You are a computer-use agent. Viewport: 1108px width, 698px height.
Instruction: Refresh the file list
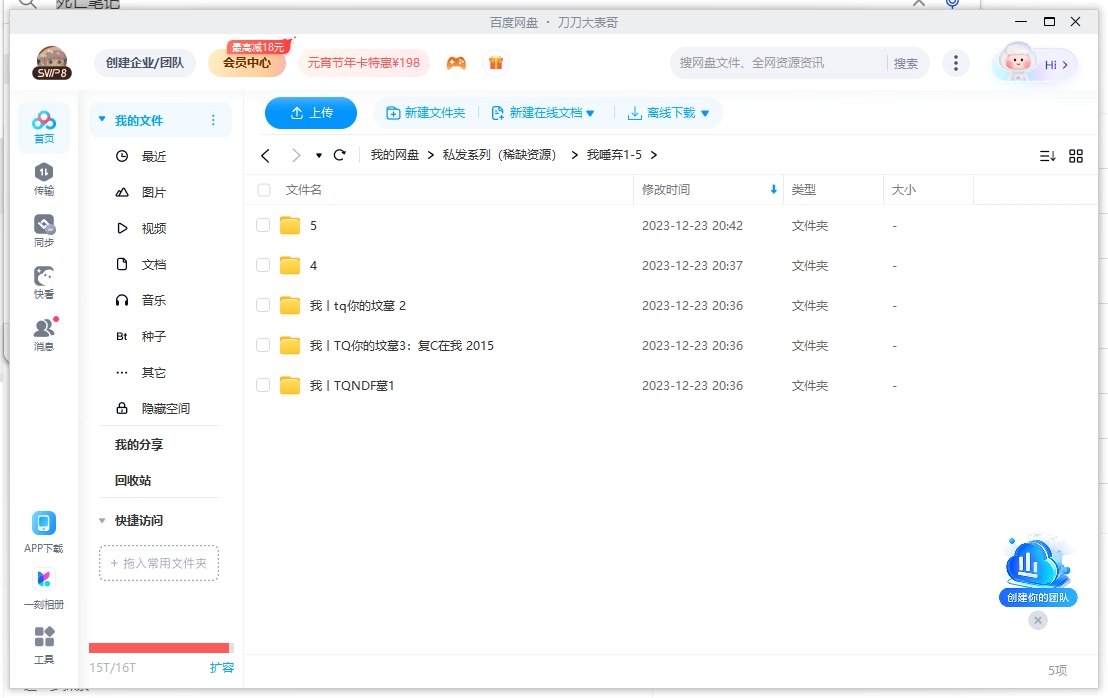click(339, 155)
